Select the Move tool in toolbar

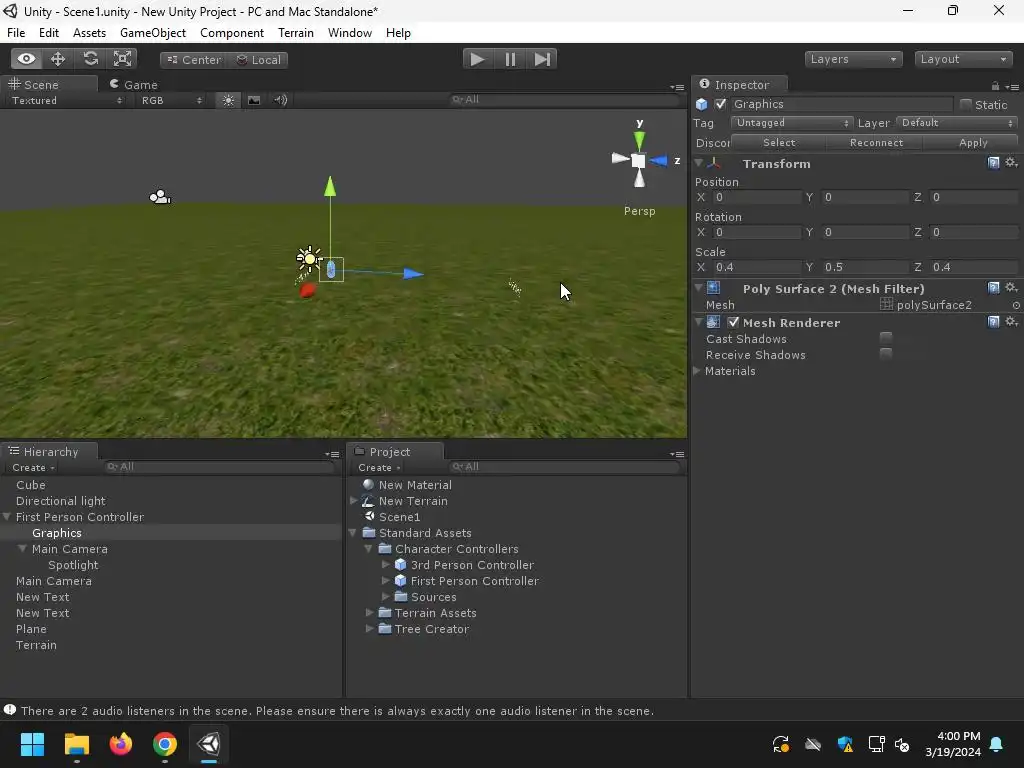click(58, 59)
